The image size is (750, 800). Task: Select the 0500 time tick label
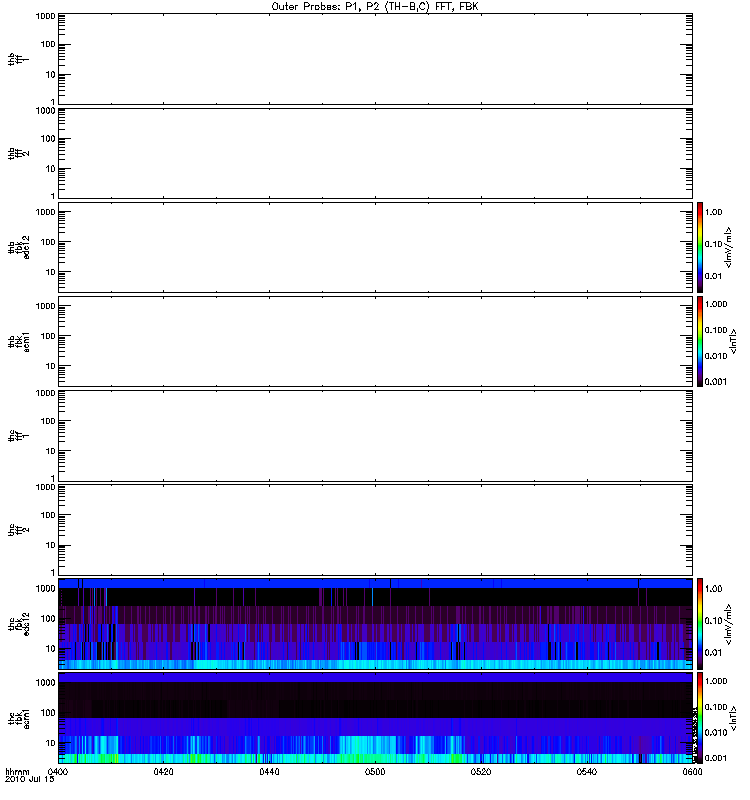375,772
